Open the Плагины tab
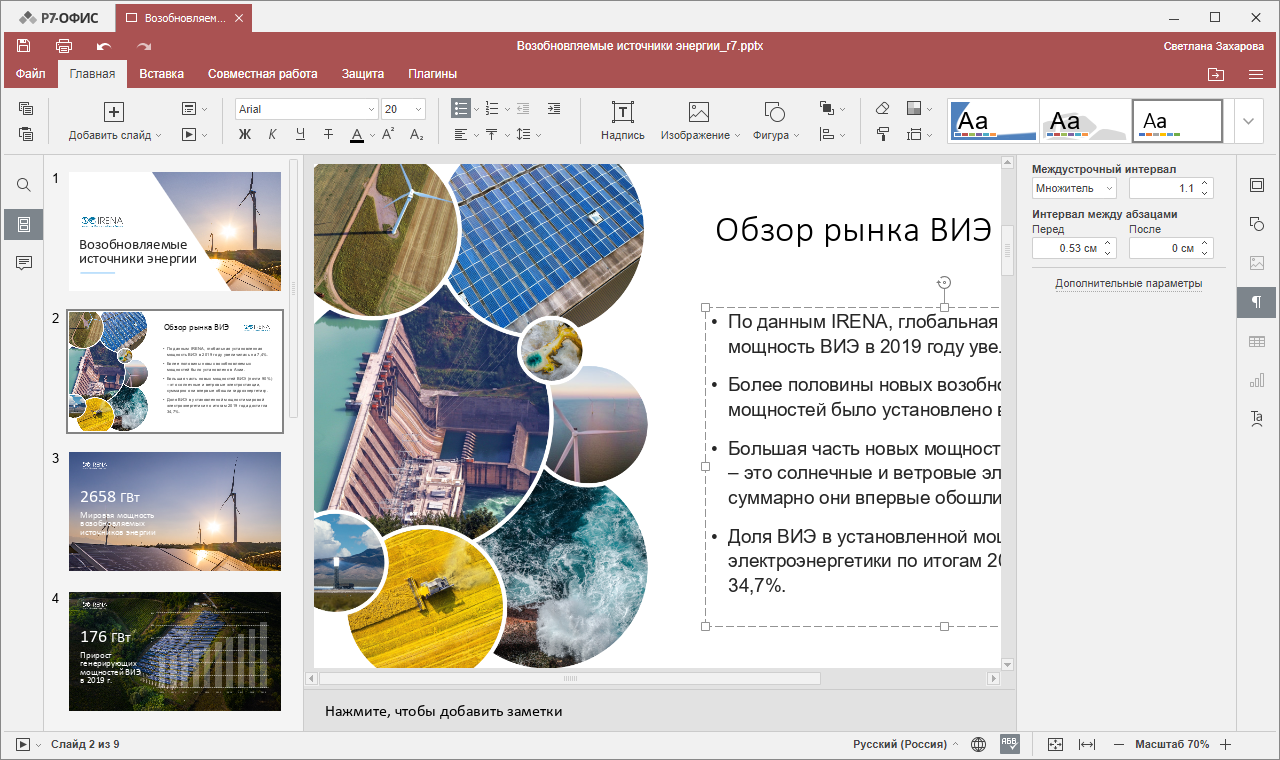This screenshot has width=1280, height=760. coord(432,74)
